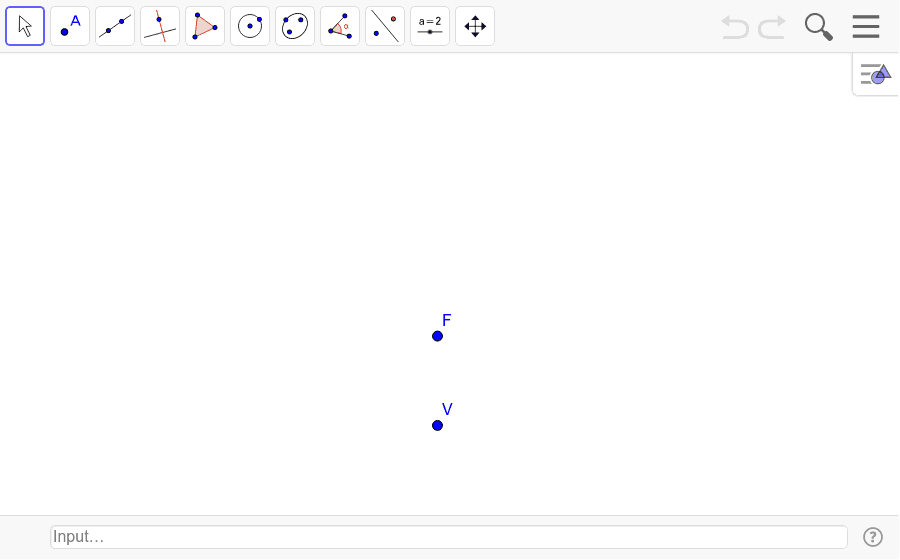Select Circle with Center through Point tool

point(250,26)
